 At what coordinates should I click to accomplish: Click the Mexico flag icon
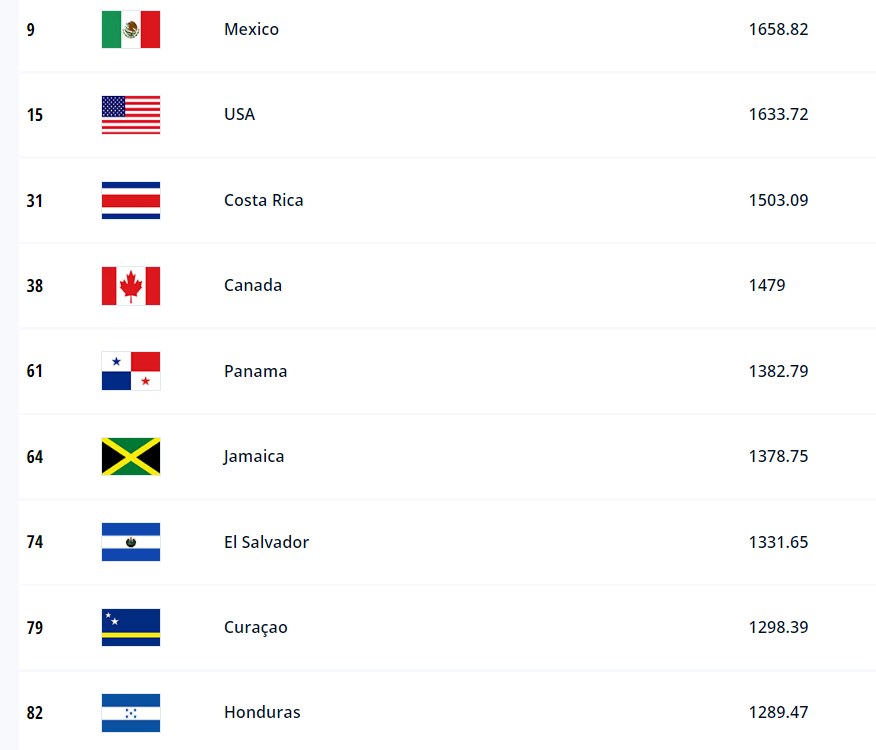[x=131, y=29]
